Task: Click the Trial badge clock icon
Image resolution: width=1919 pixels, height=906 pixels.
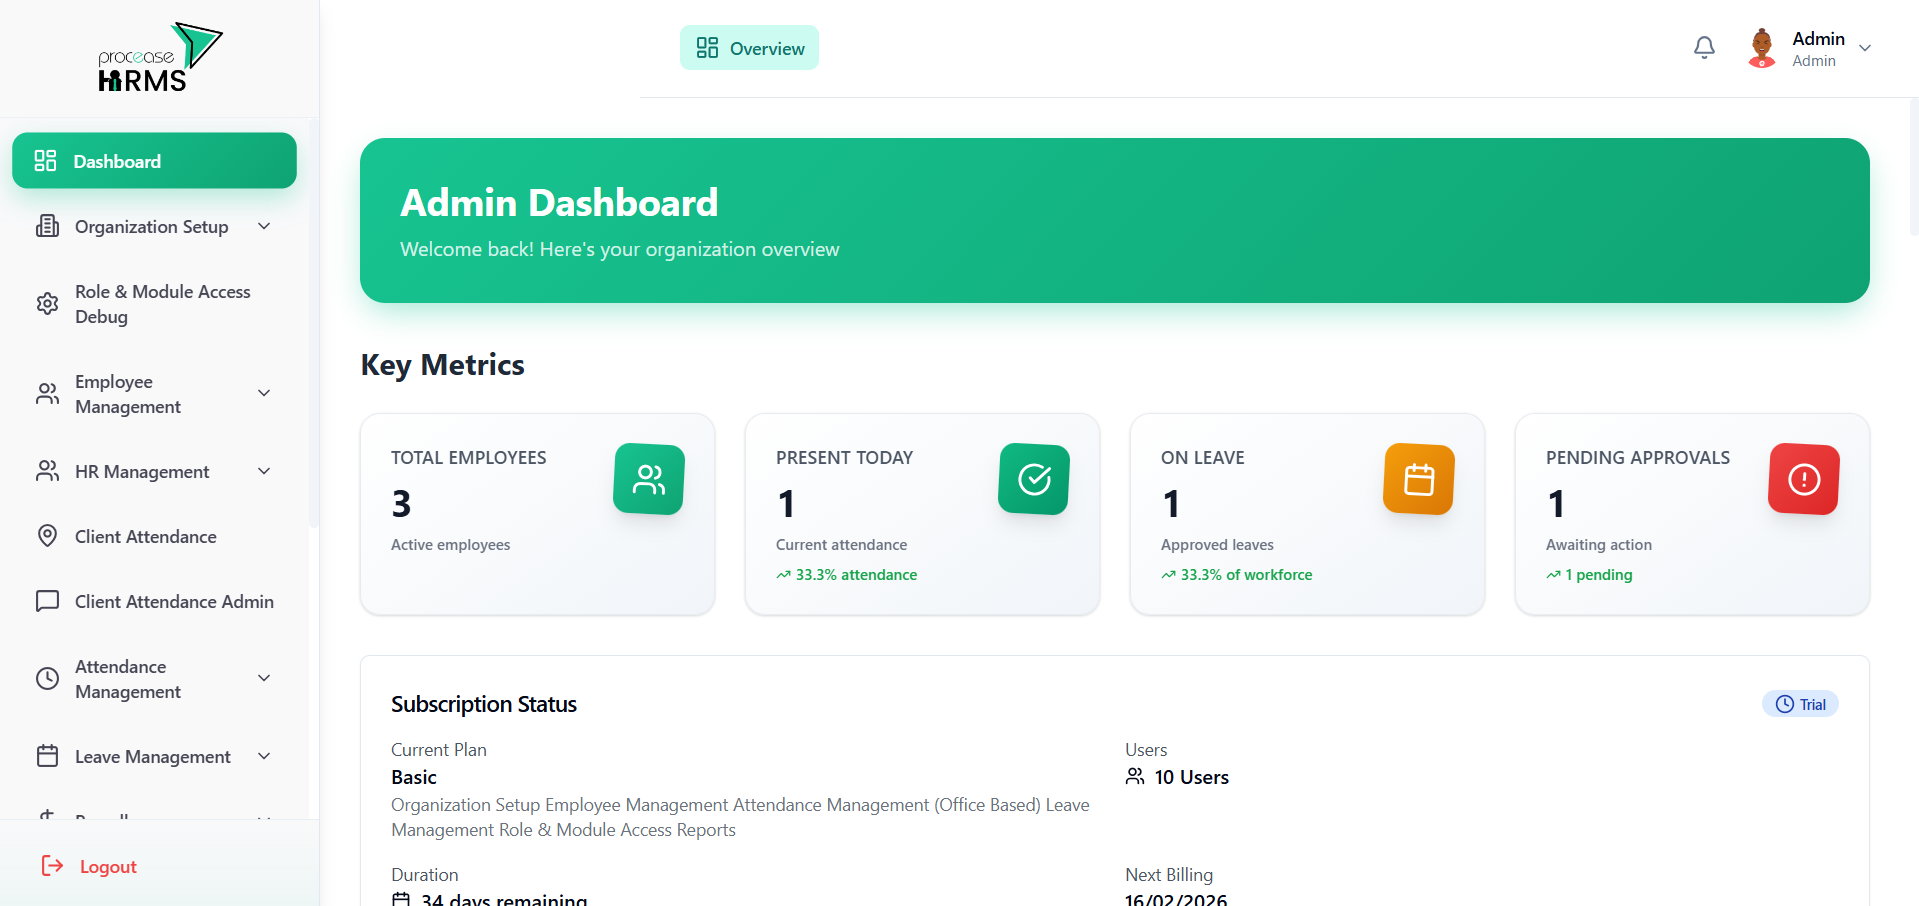Action: [x=1784, y=704]
